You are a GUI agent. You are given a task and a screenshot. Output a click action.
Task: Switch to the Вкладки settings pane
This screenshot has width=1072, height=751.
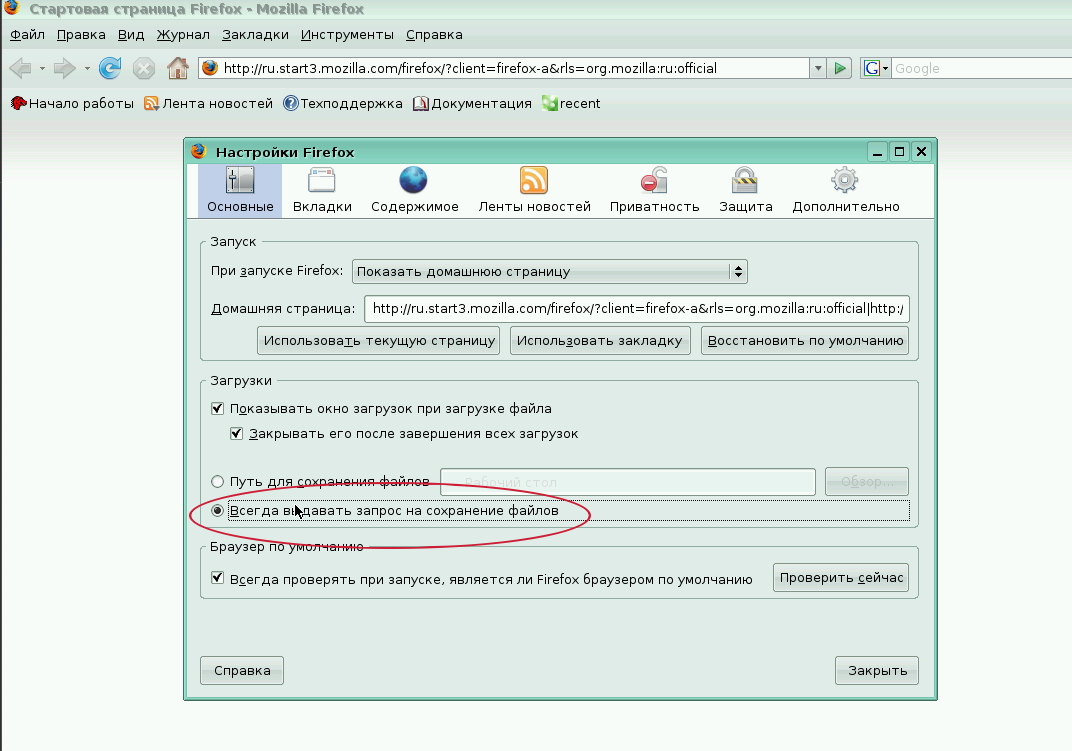point(322,191)
